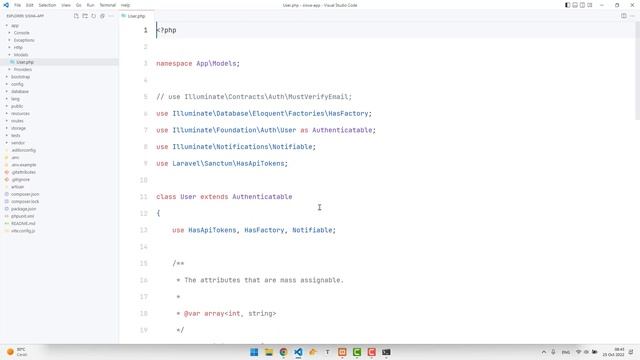
Task: Toggle the bottom panel layout icon
Action: [x=575, y=5]
